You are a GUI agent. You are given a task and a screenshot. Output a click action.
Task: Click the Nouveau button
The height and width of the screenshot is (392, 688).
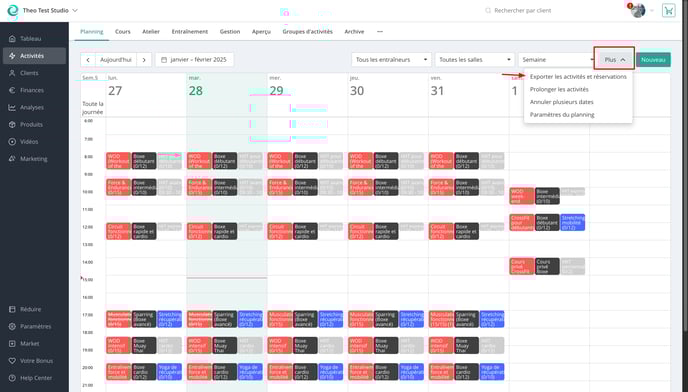(x=653, y=60)
